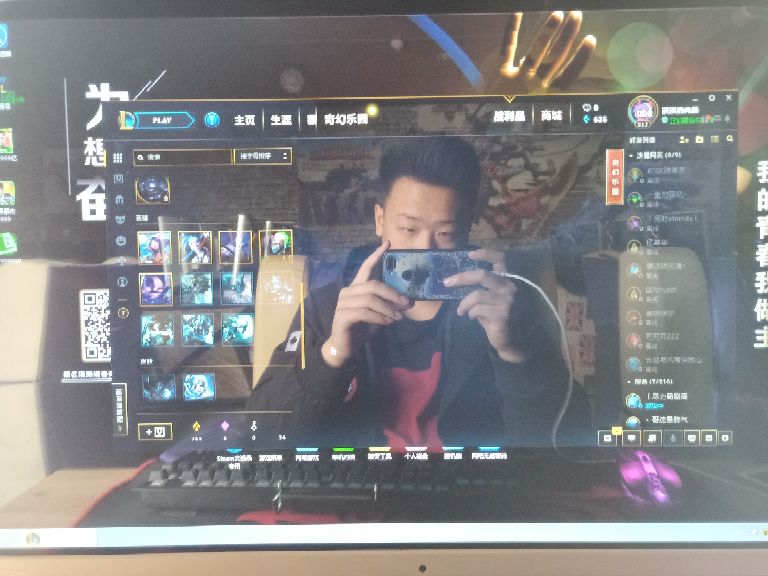Open the sort order dropdown
768x576 pixels.
262,157
